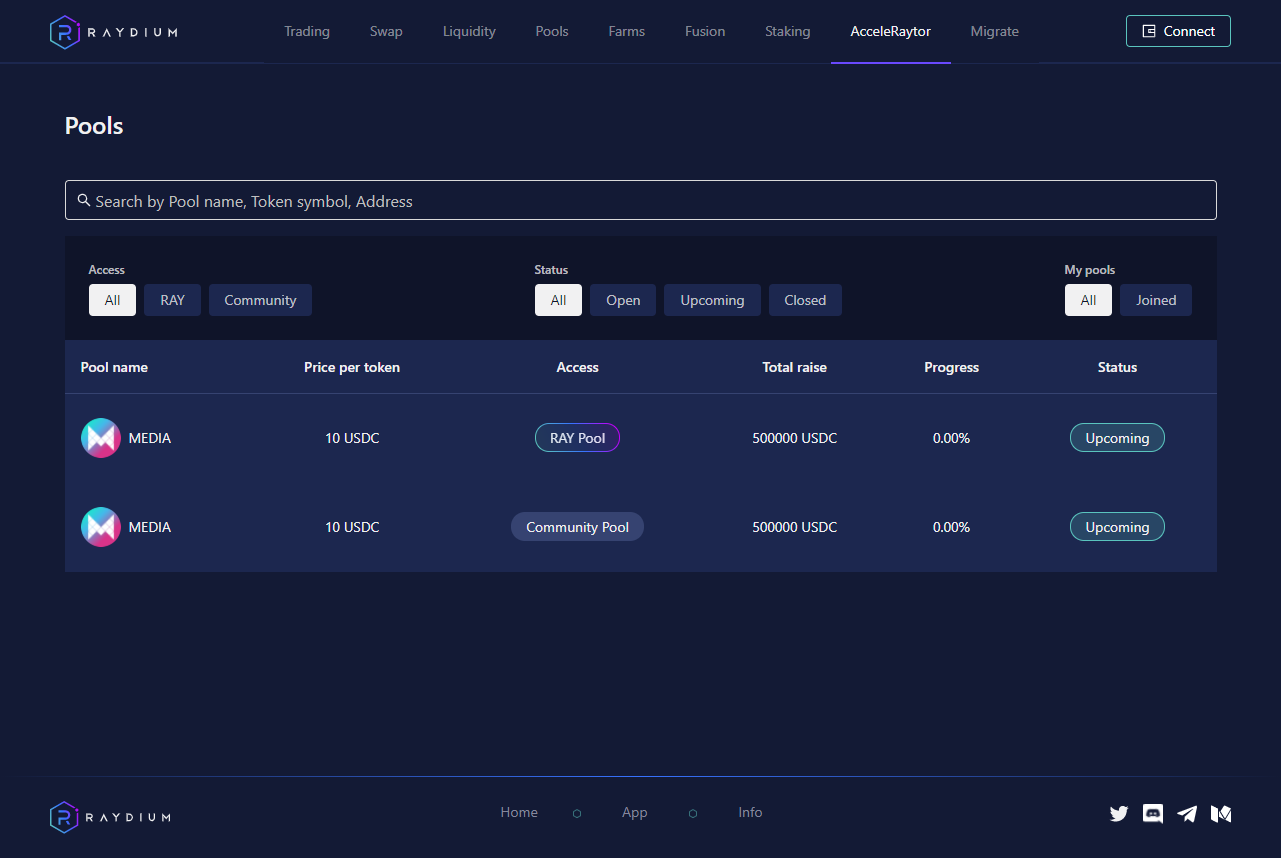
Task: Click MEDIA name in Community Pool row
Action: click(150, 527)
